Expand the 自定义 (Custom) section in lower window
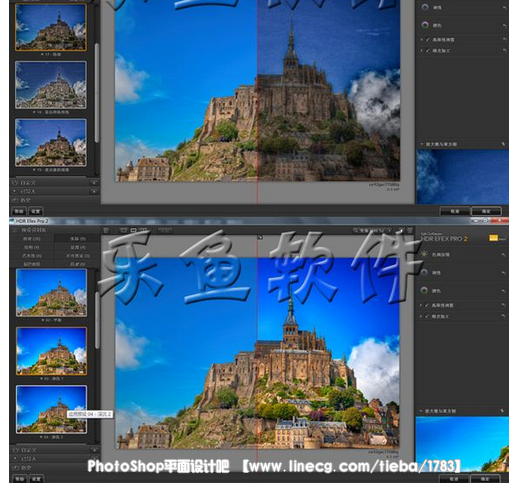 28,450
